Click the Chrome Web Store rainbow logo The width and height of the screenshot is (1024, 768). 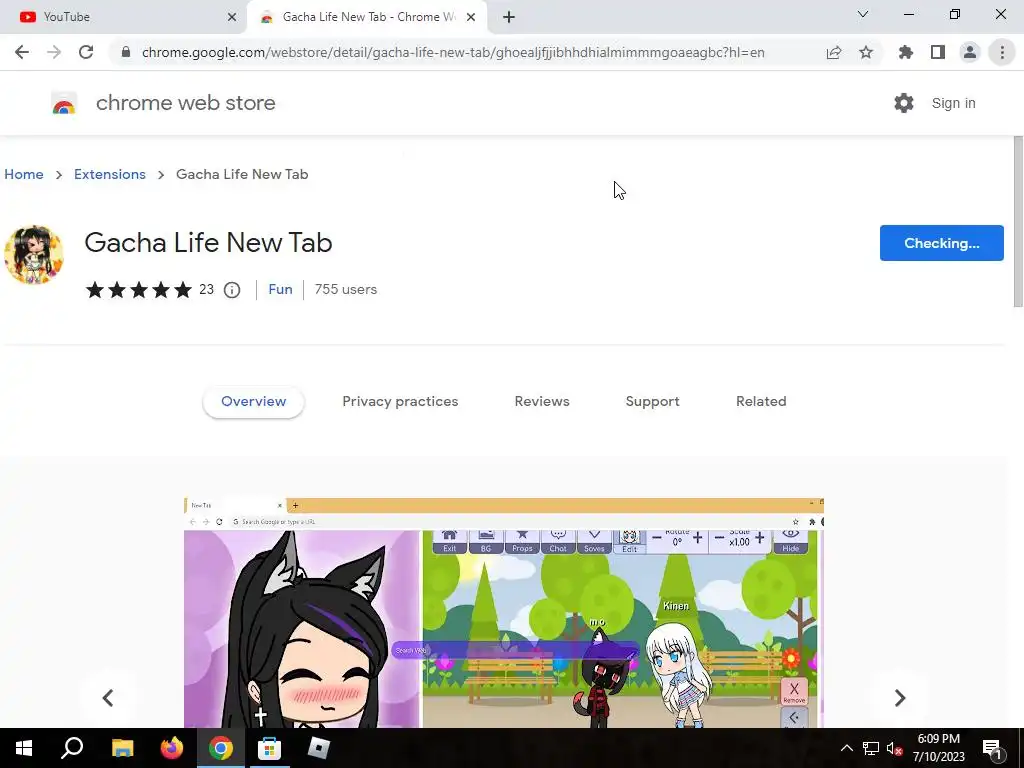click(x=64, y=103)
